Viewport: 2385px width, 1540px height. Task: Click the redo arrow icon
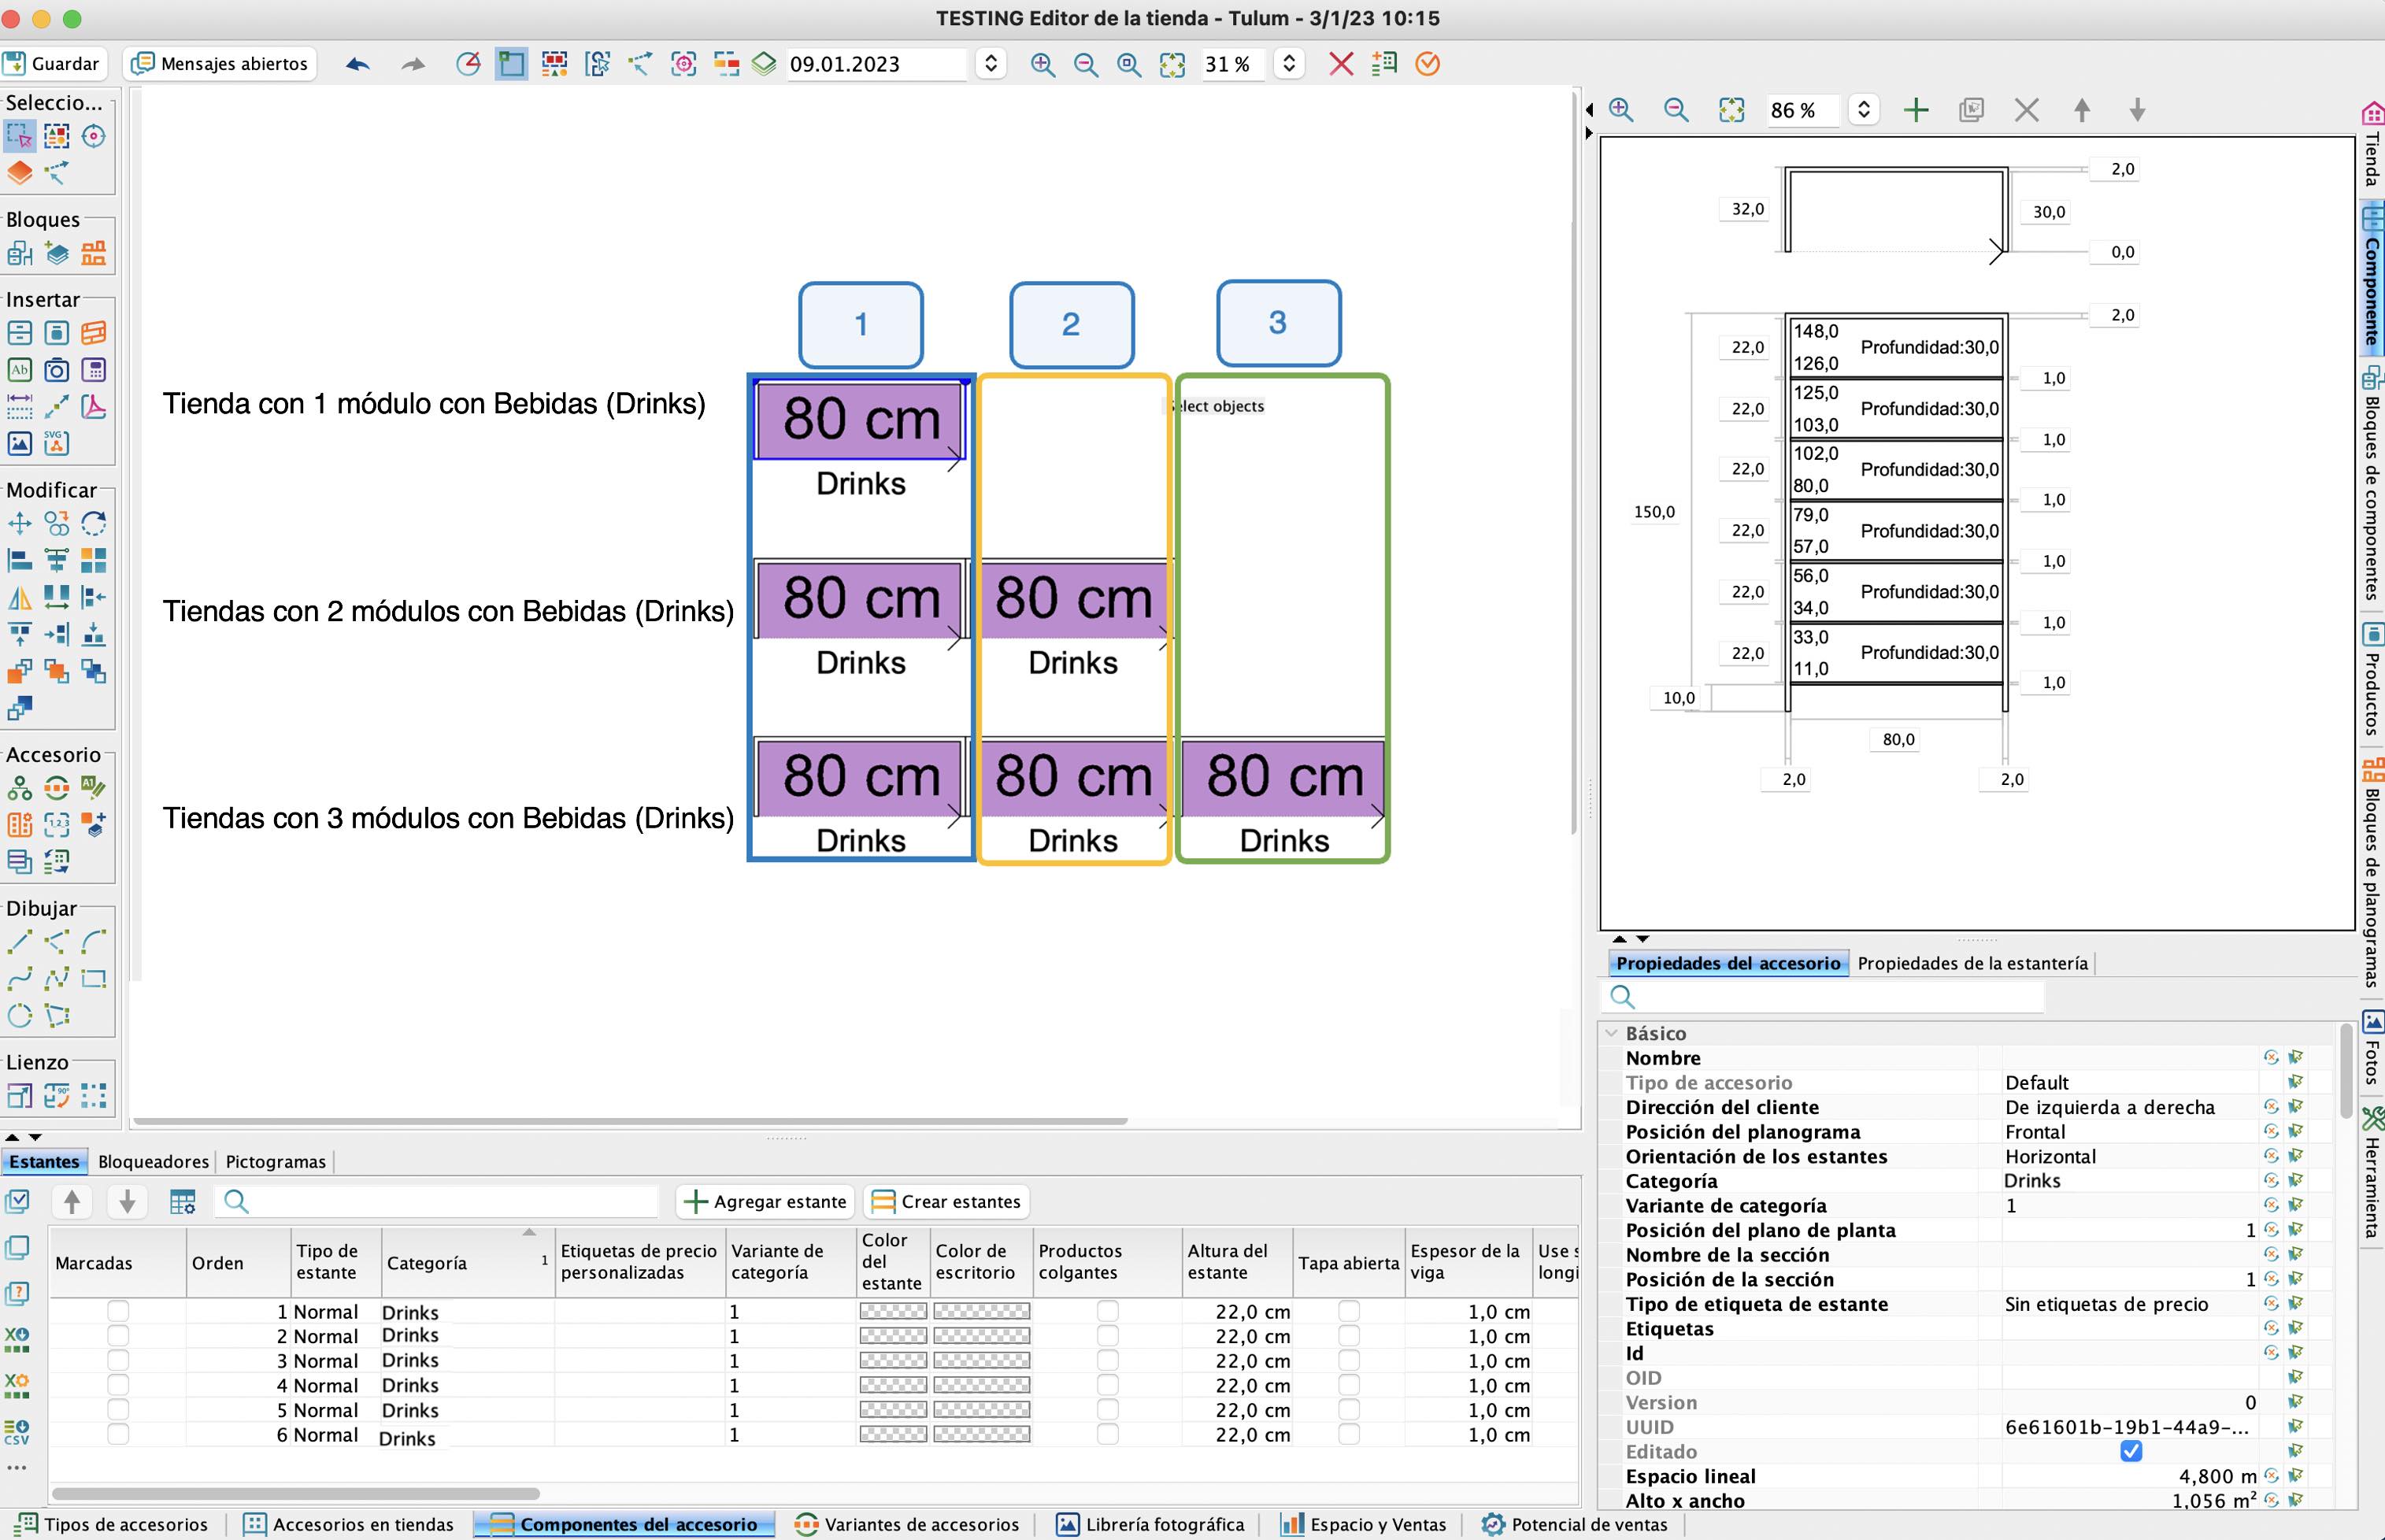(x=413, y=65)
